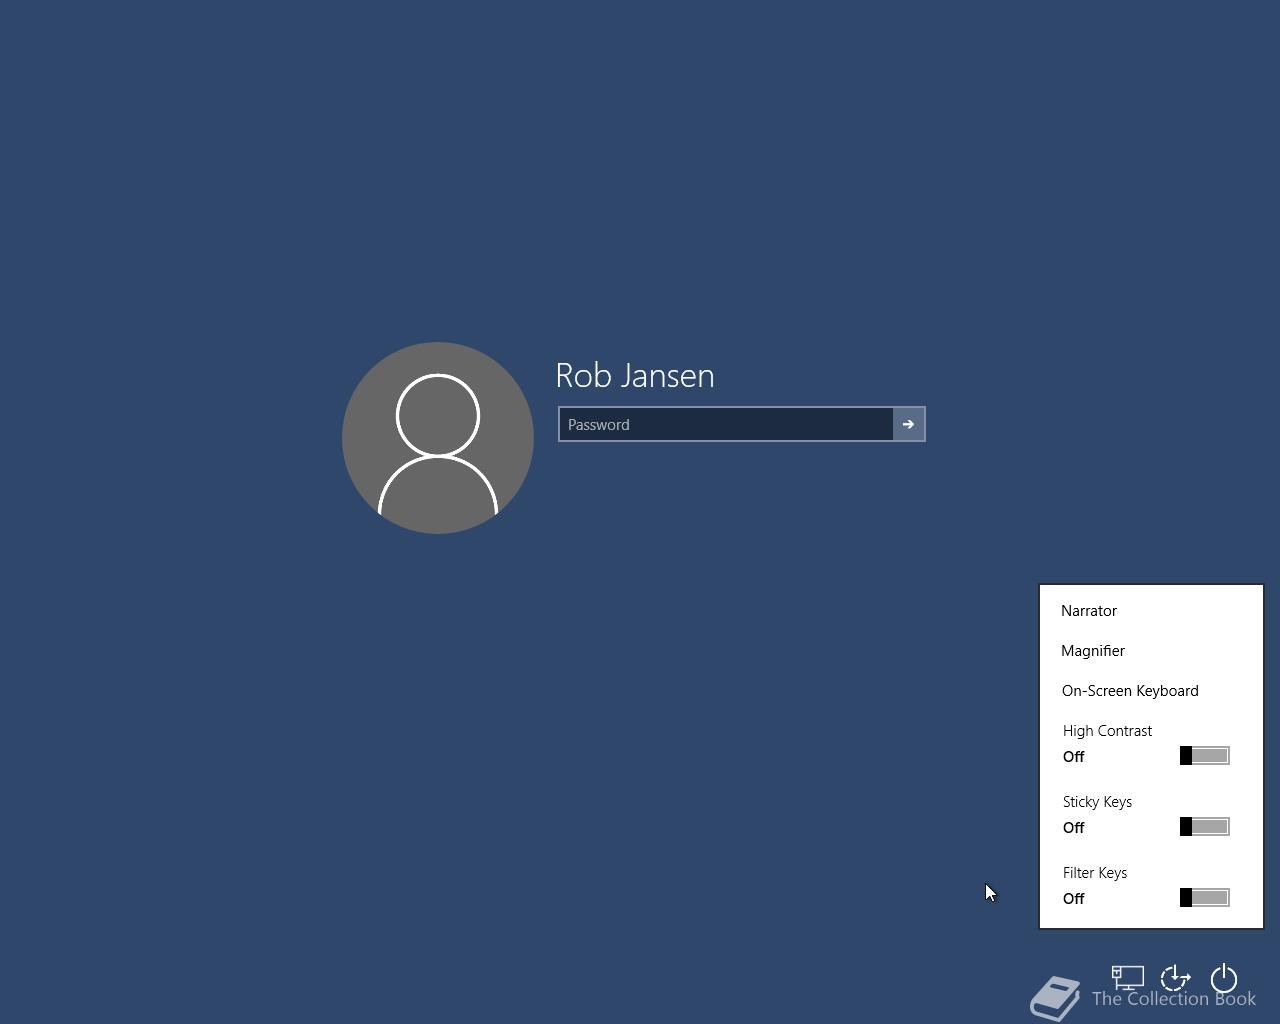The image size is (1280, 1024).
Task: Focus the Password input field
Action: 726,424
